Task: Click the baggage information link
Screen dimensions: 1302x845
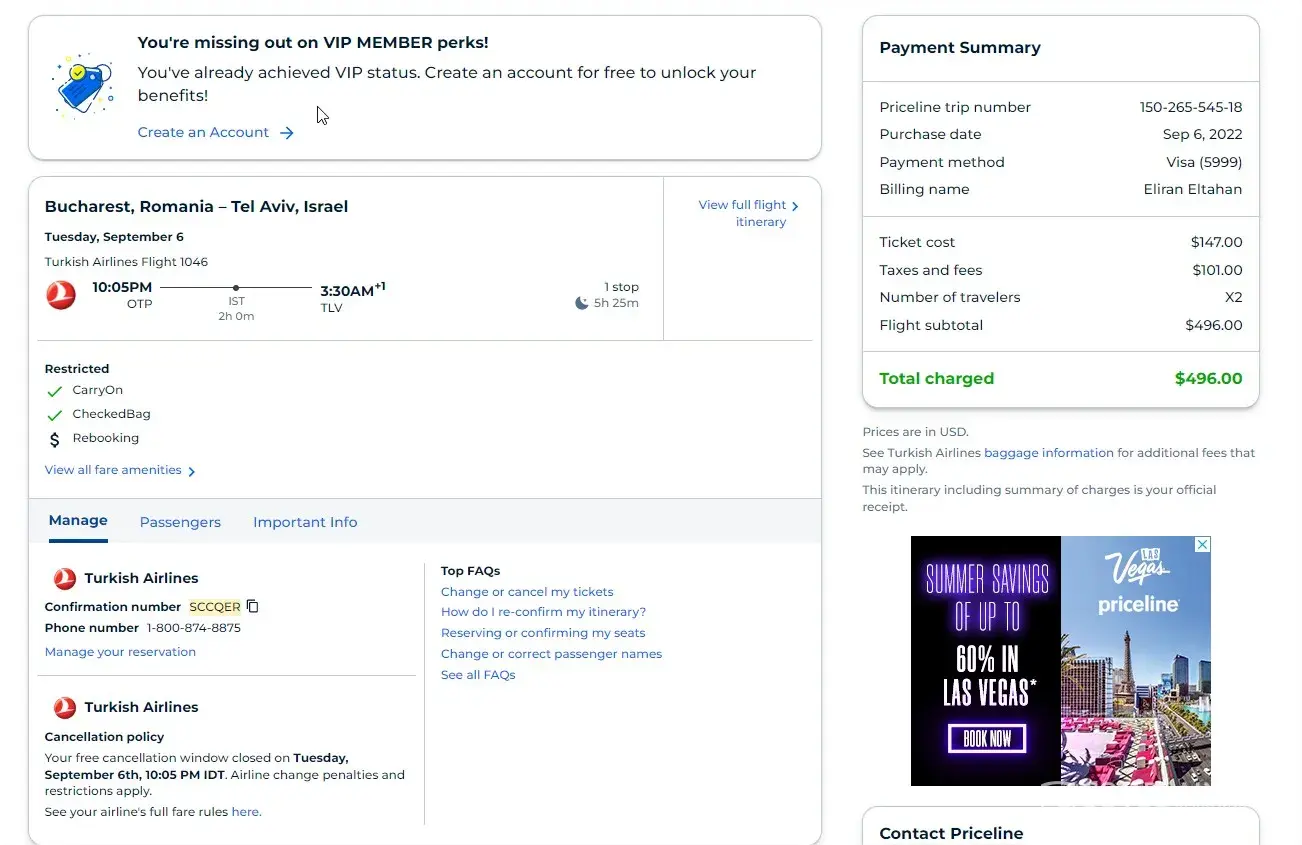Action: (1048, 453)
